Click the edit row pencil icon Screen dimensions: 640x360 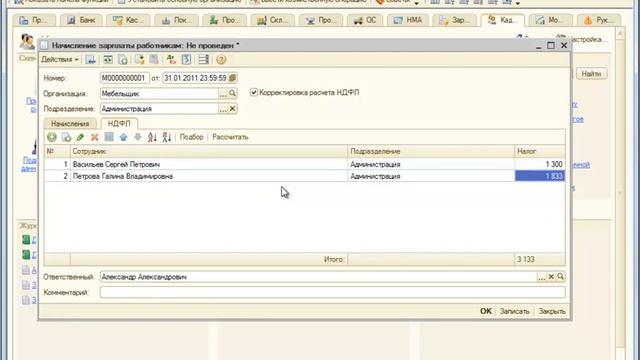point(80,137)
